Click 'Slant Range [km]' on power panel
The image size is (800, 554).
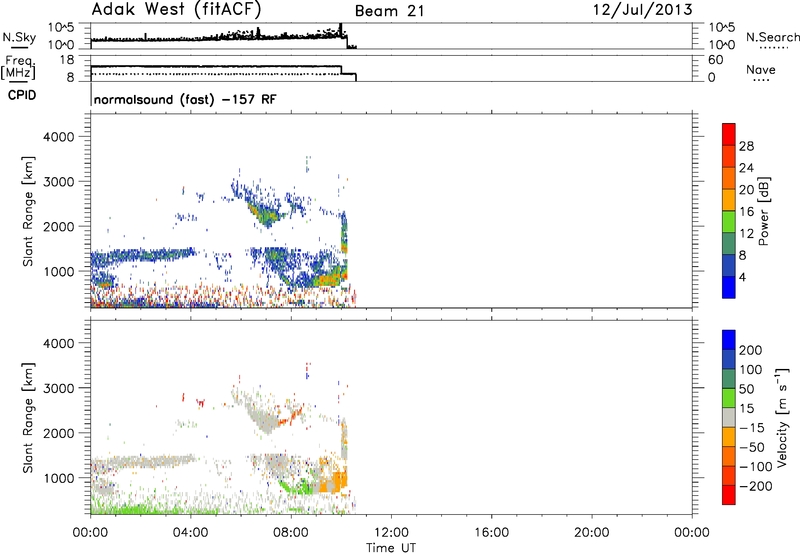(x=28, y=211)
